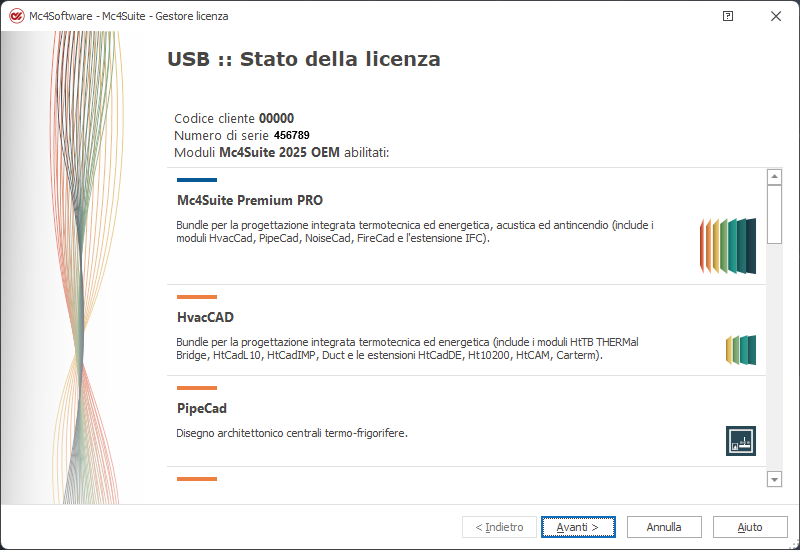Select the Mc4Suite Premium PRO heading
800x550 pixels.
point(250,201)
